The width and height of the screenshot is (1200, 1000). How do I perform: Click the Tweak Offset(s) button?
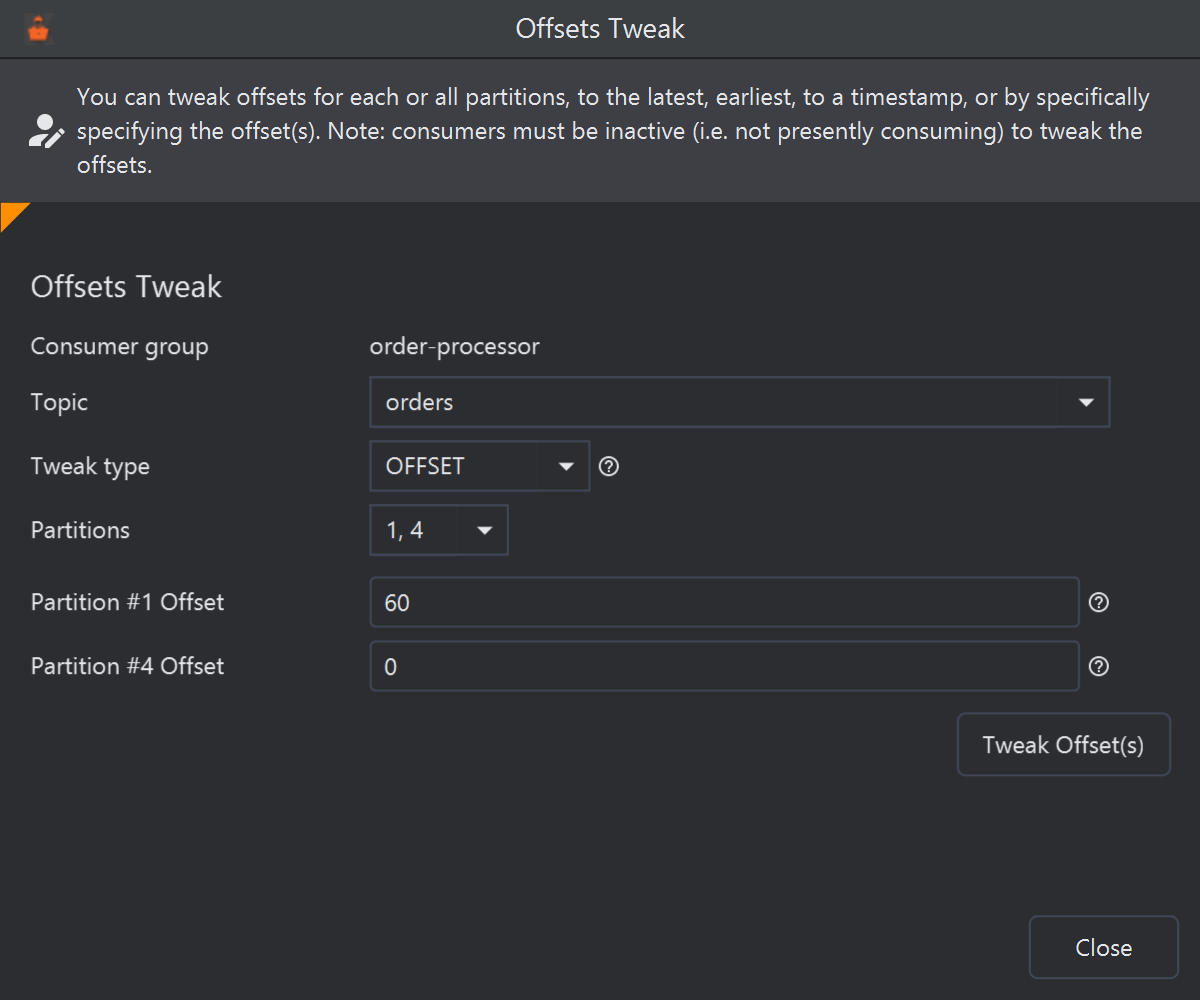coord(1064,745)
